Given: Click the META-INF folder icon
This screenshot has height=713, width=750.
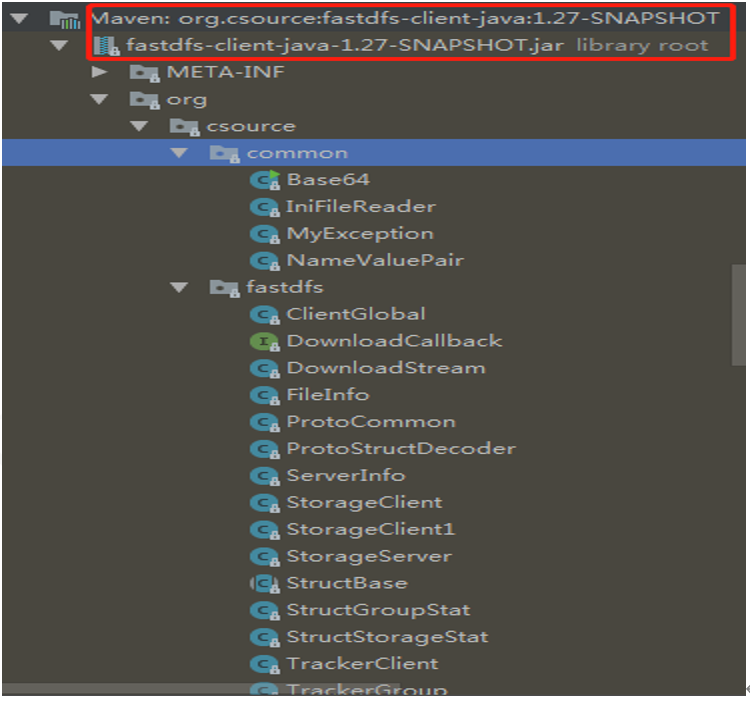Looking at the screenshot, I should click(x=144, y=73).
